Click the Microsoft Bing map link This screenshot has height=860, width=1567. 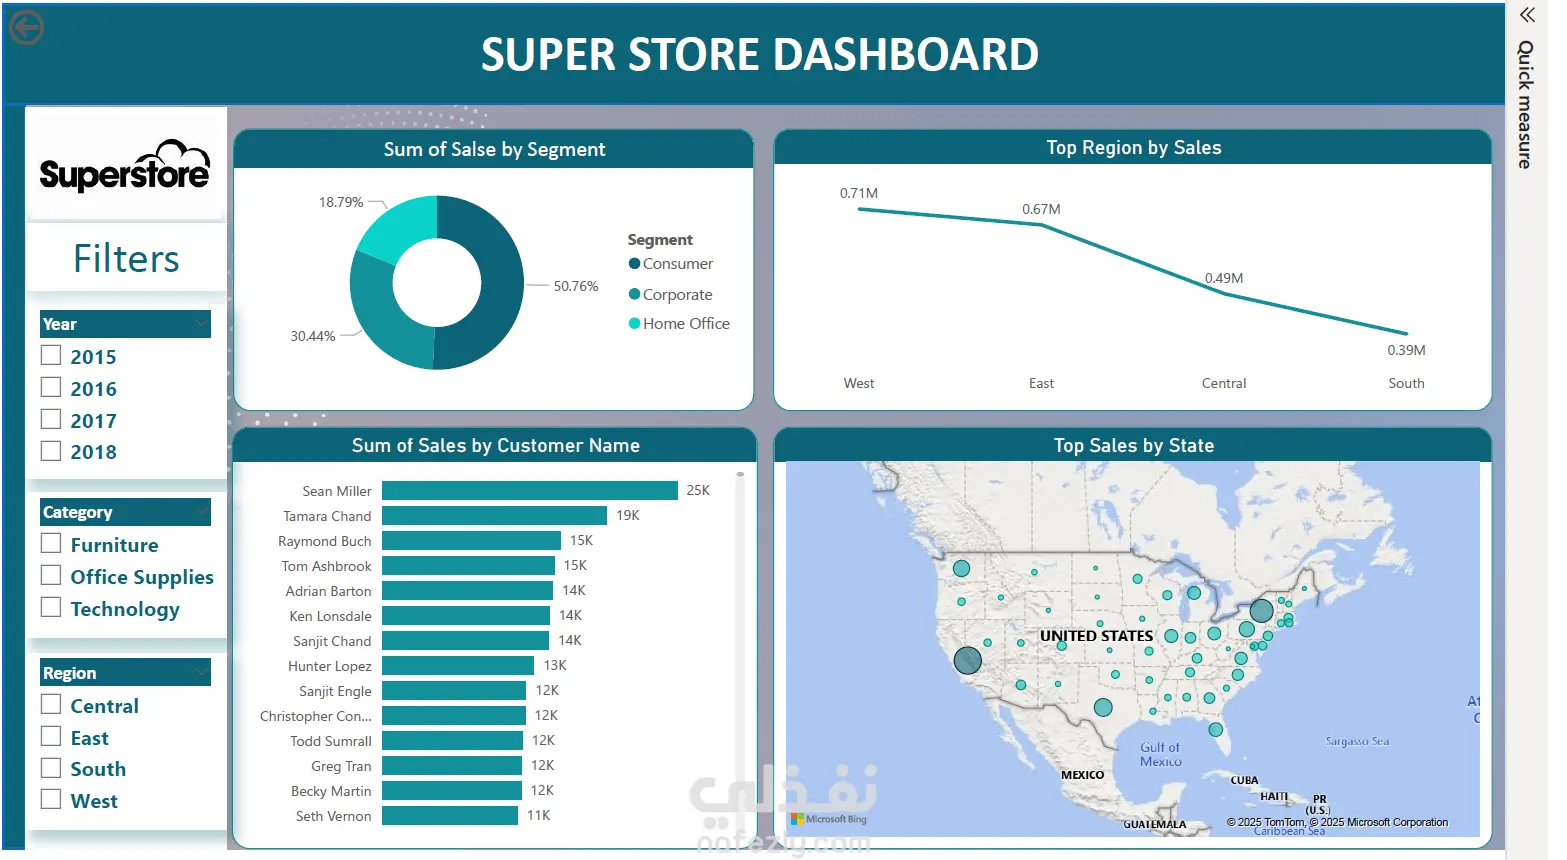click(829, 819)
